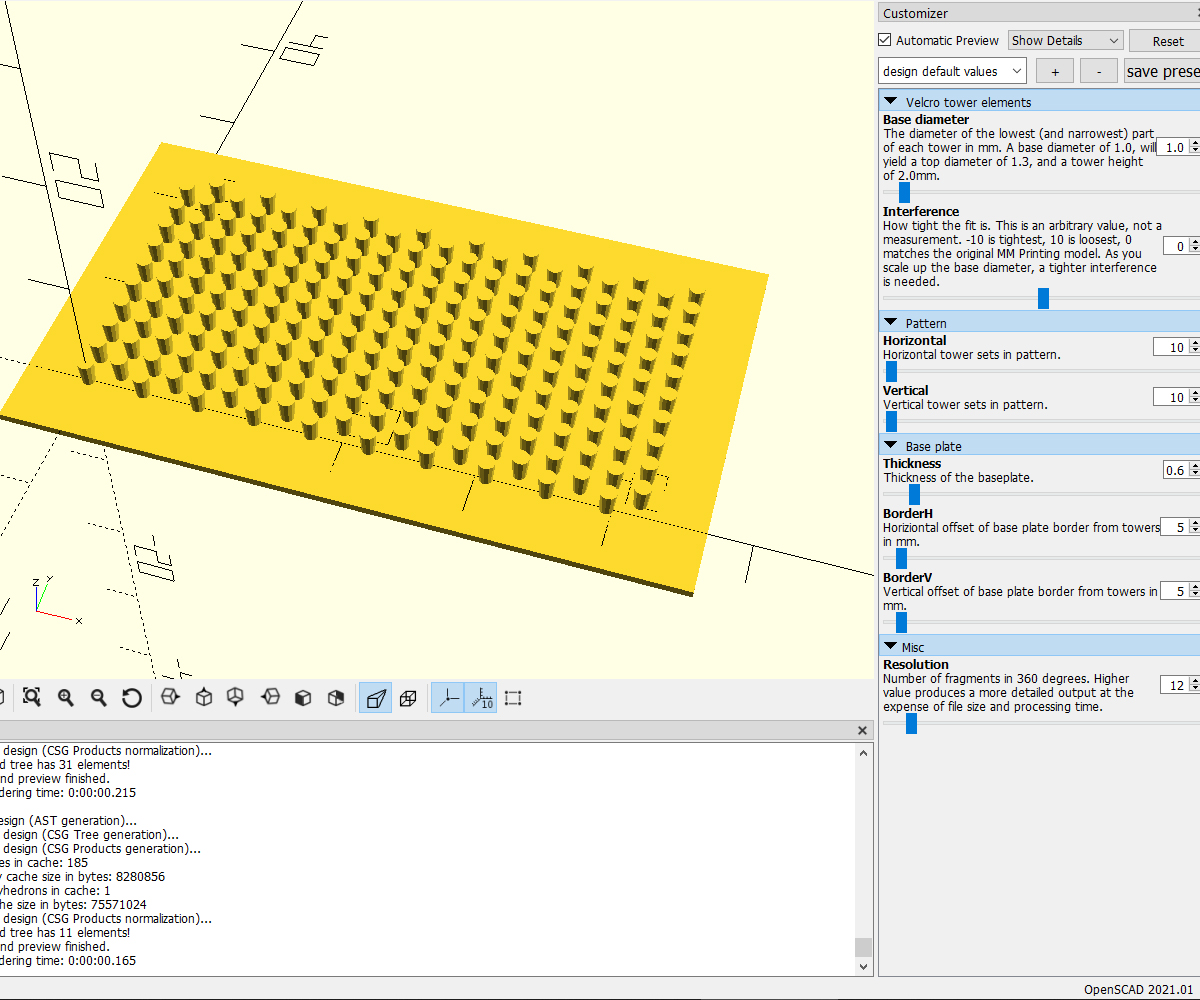Open the design default values preset dropdown

pos(950,71)
